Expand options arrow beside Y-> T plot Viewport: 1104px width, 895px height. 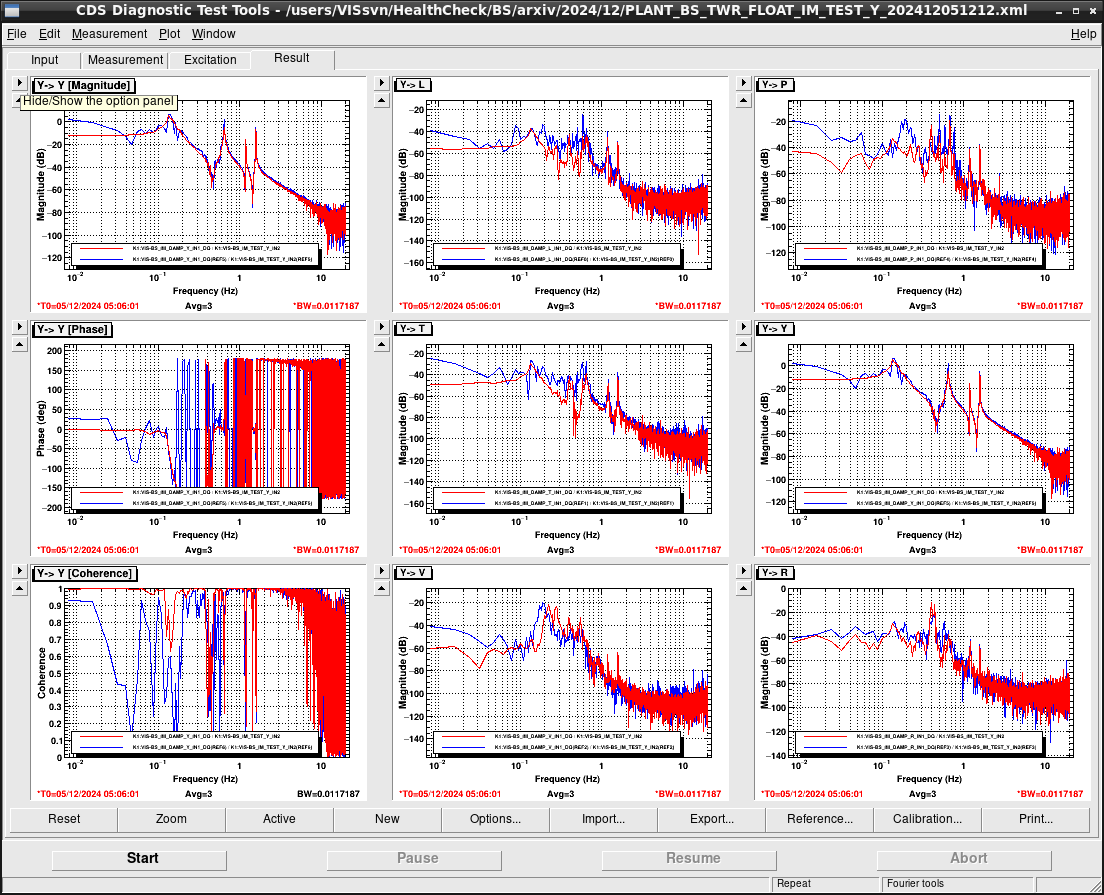(382, 327)
